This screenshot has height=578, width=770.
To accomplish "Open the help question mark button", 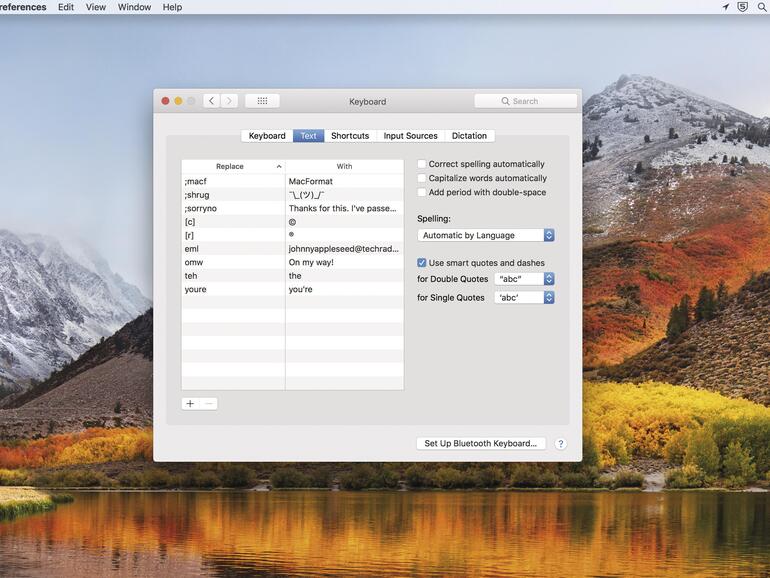I will point(560,444).
